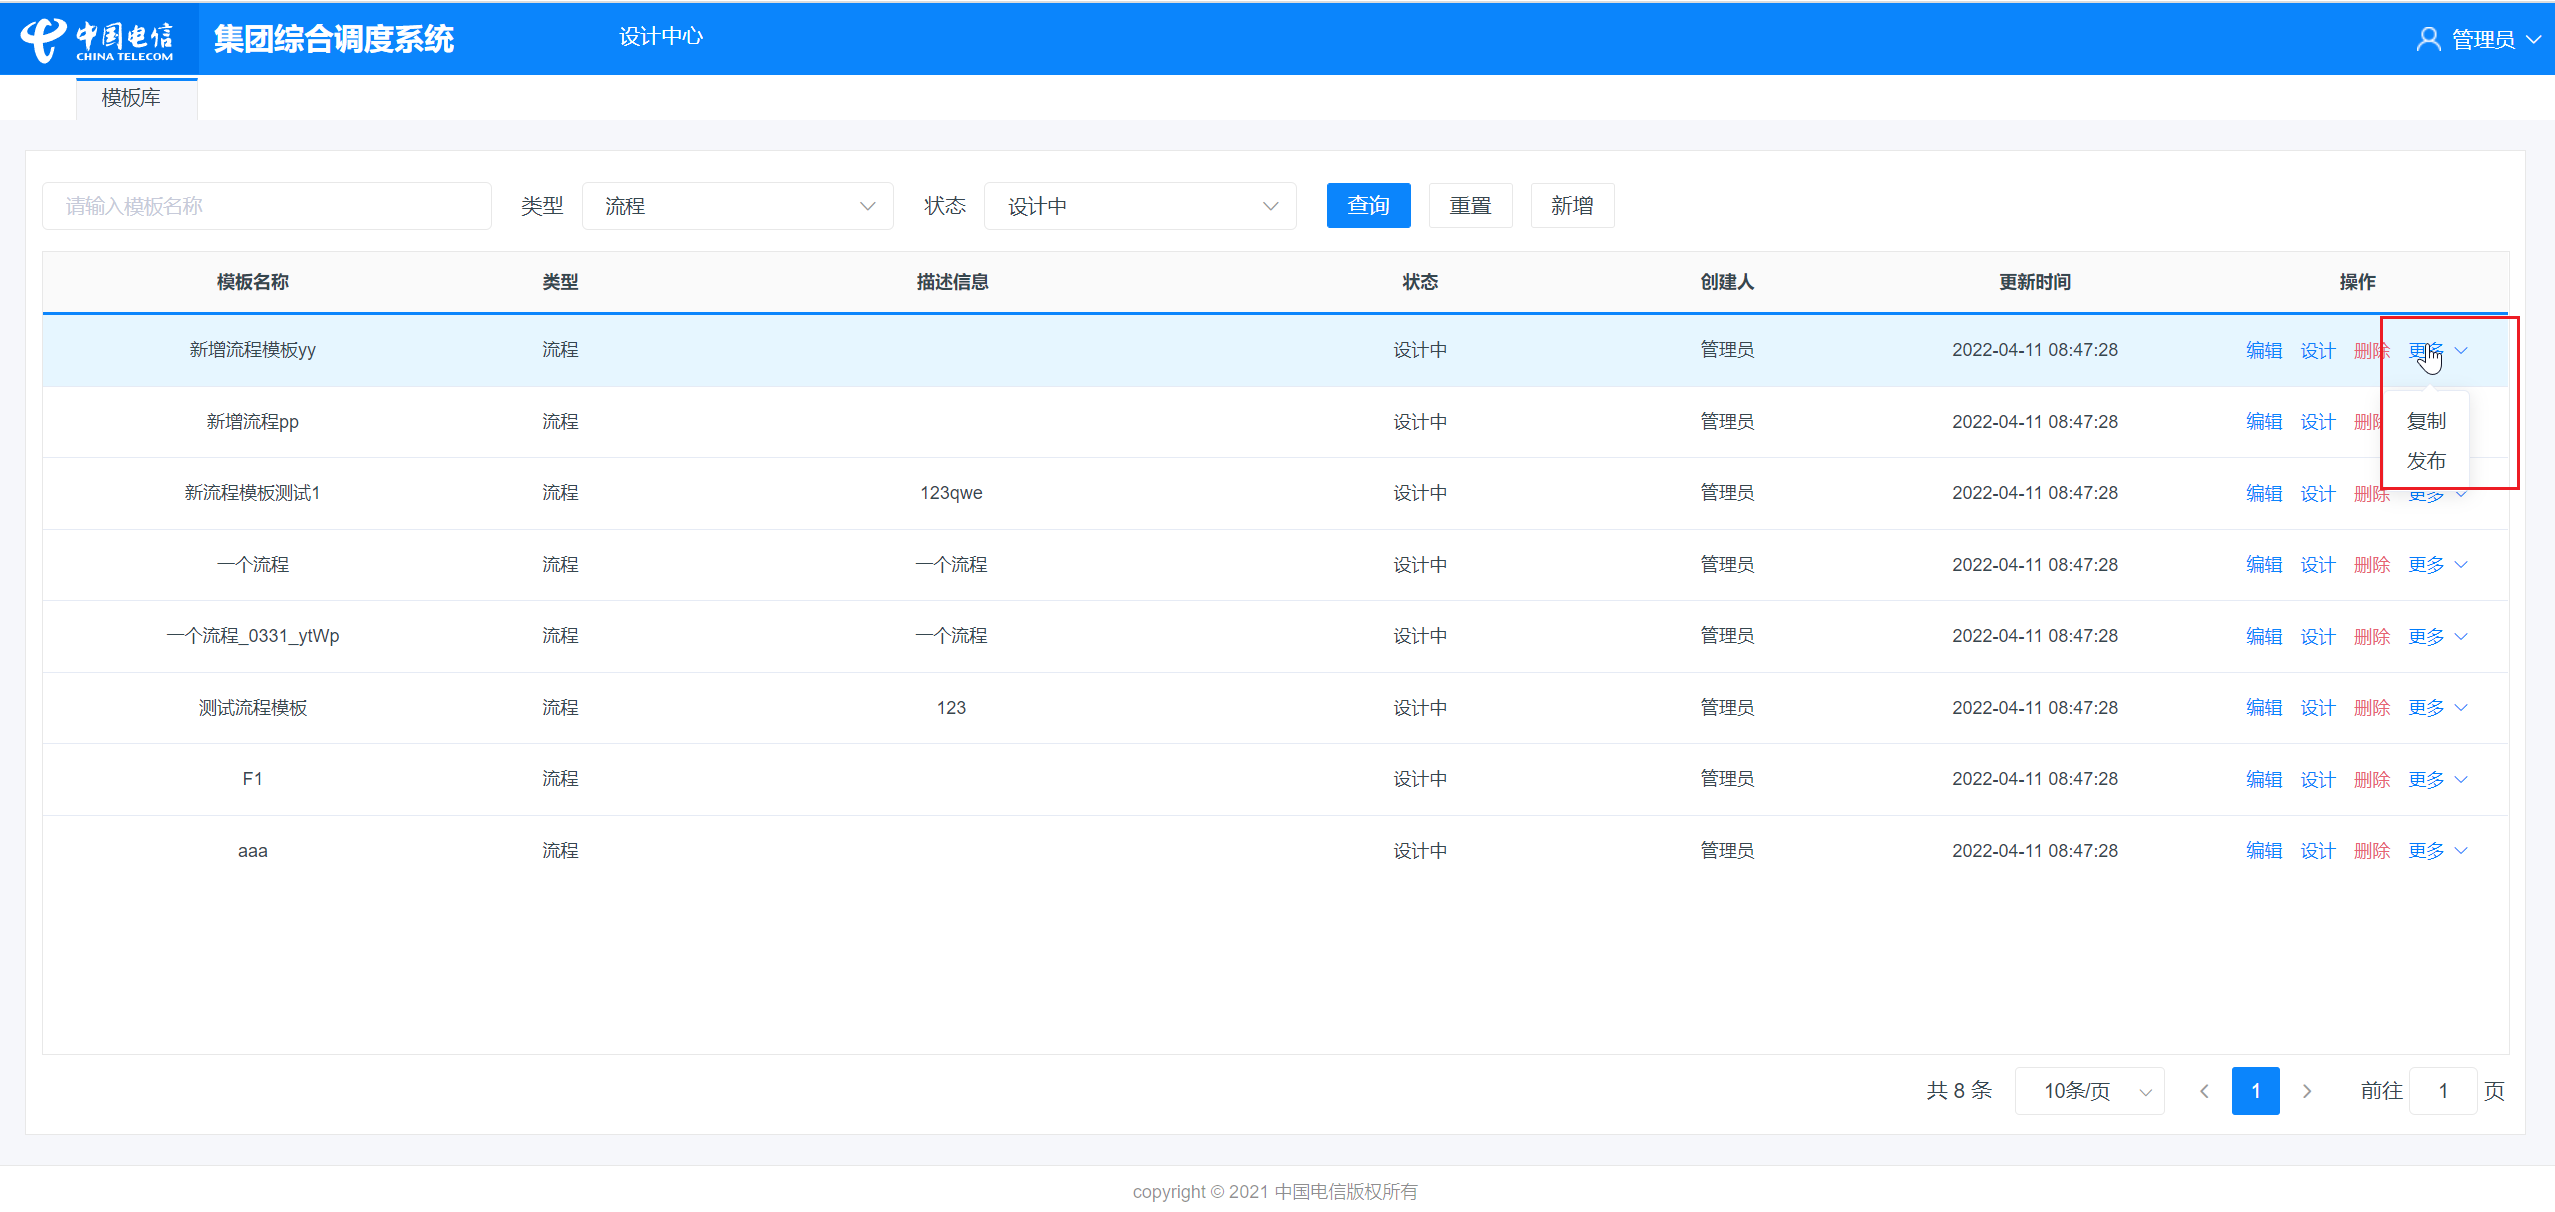Select 发布 from the more menu
Image resolution: width=2555 pixels, height=1212 pixels.
pyautogui.click(x=2426, y=461)
